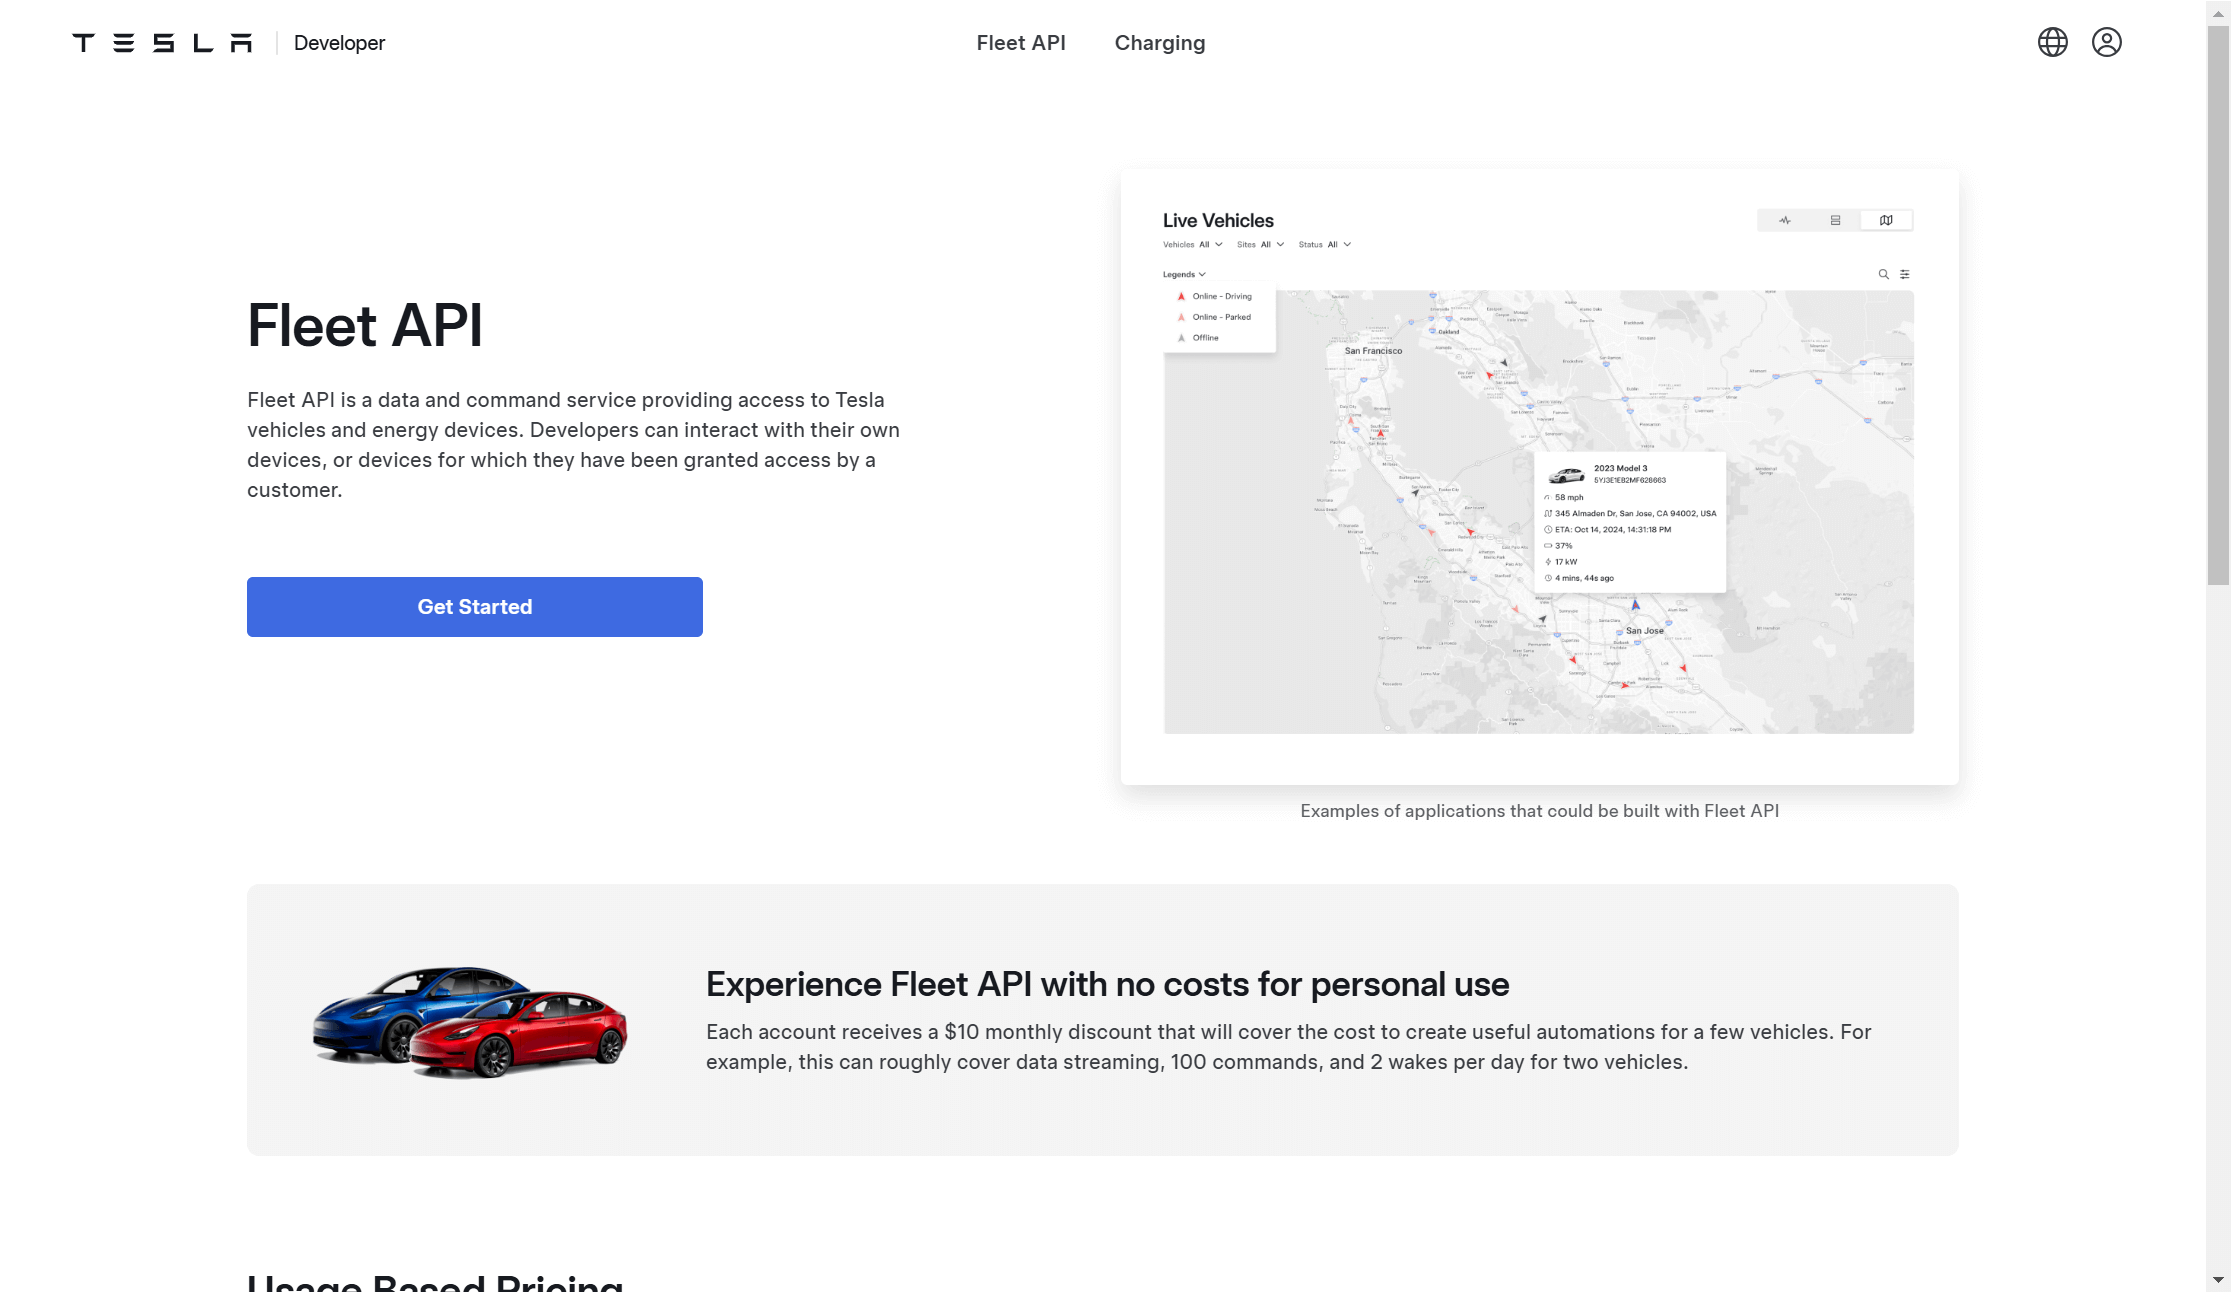Click the blue vehicle marker near San Jose
This screenshot has width=2231, height=1292.
click(1636, 605)
